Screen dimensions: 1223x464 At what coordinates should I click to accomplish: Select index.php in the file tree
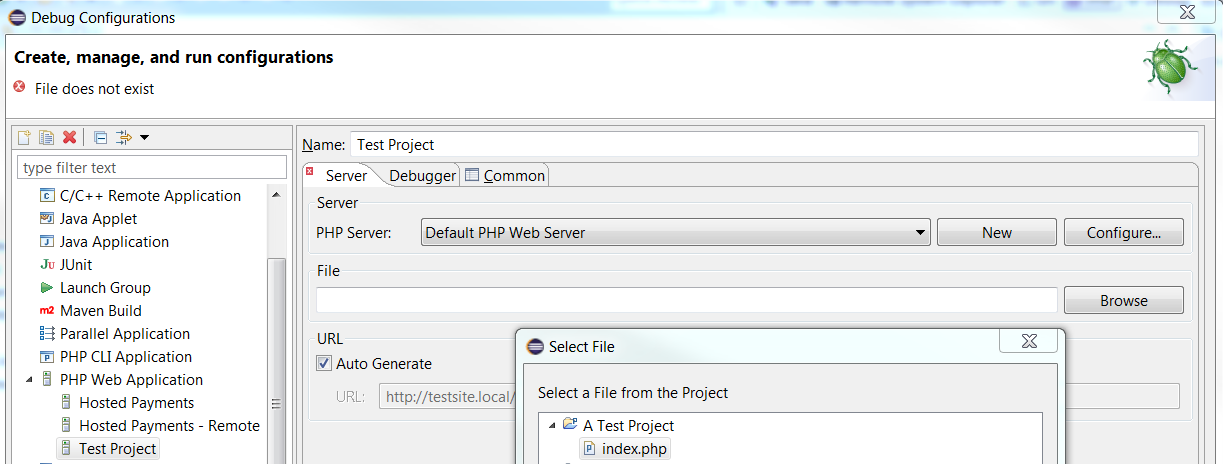[633, 449]
